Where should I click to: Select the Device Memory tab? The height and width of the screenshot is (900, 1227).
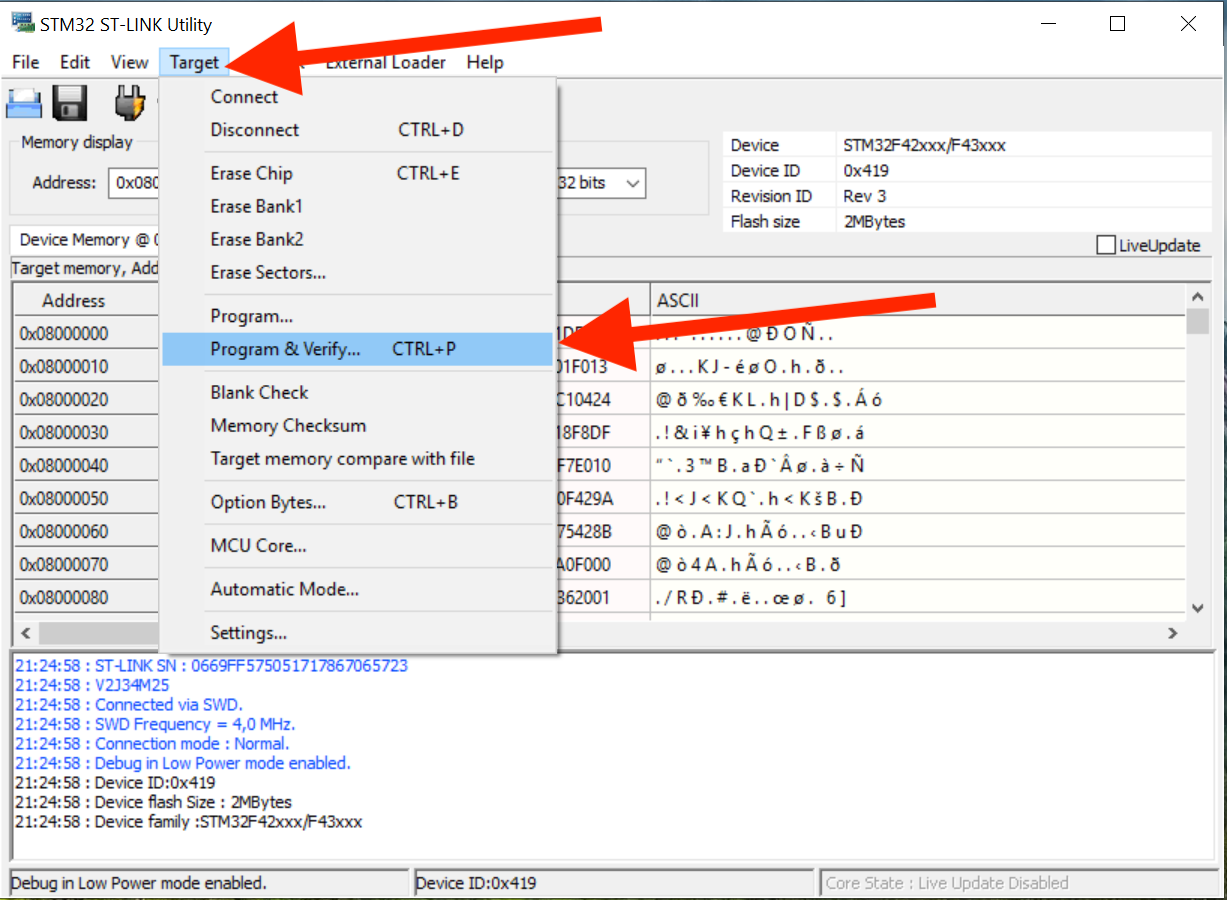[x=85, y=240]
